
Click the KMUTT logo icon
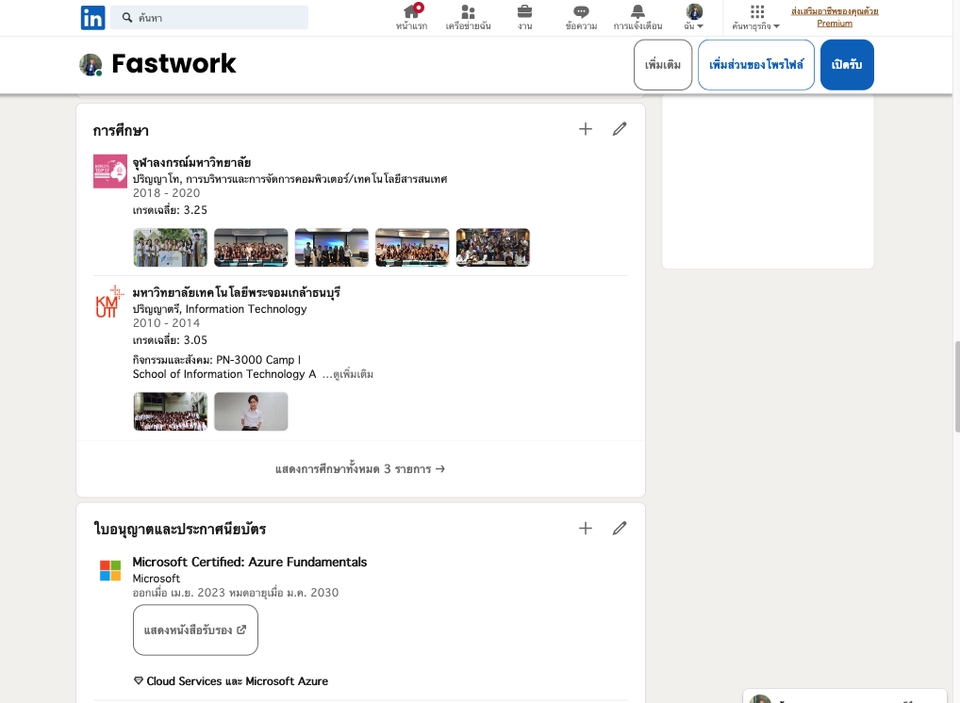(110, 301)
